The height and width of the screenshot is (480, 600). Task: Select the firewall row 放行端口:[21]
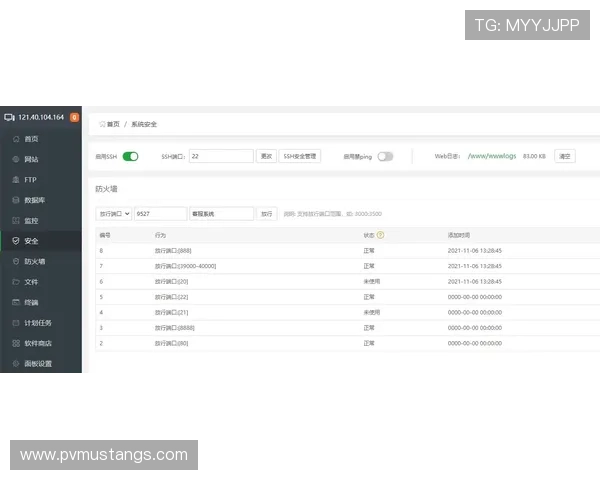tap(347, 312)
